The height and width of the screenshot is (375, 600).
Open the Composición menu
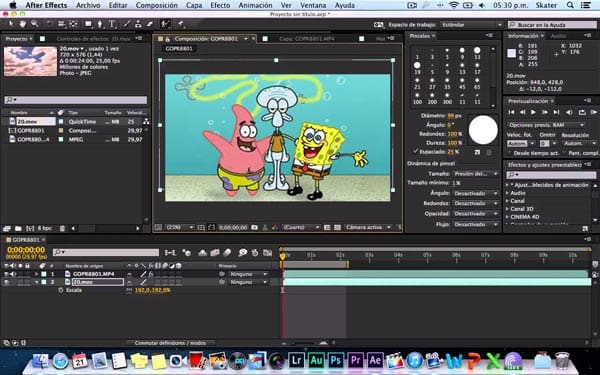(x=157, y=5)
